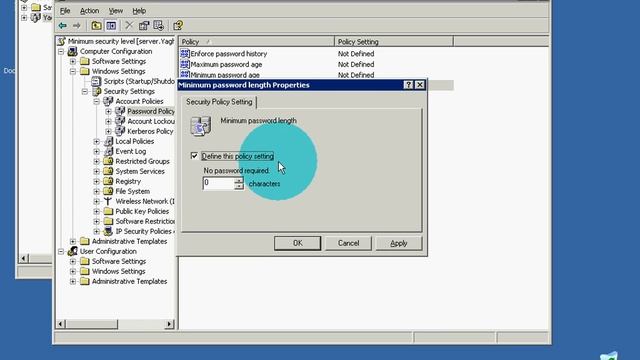Select the Security Policy Setting tab
The width and height of the screenshot is (640, 360).
(219, 102)
